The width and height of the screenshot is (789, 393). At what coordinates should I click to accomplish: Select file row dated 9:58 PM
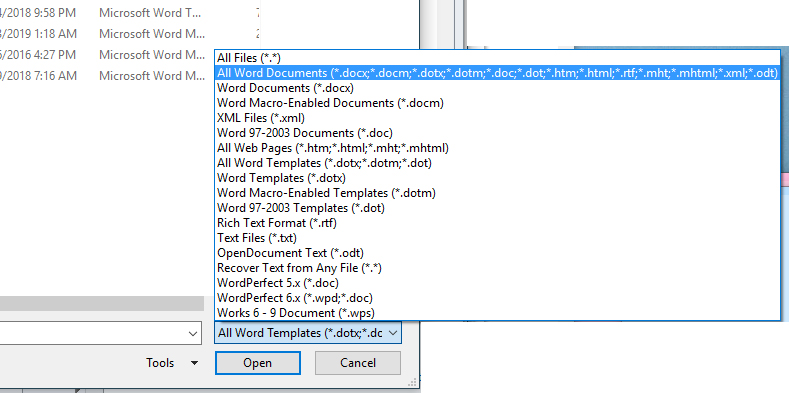130,13
